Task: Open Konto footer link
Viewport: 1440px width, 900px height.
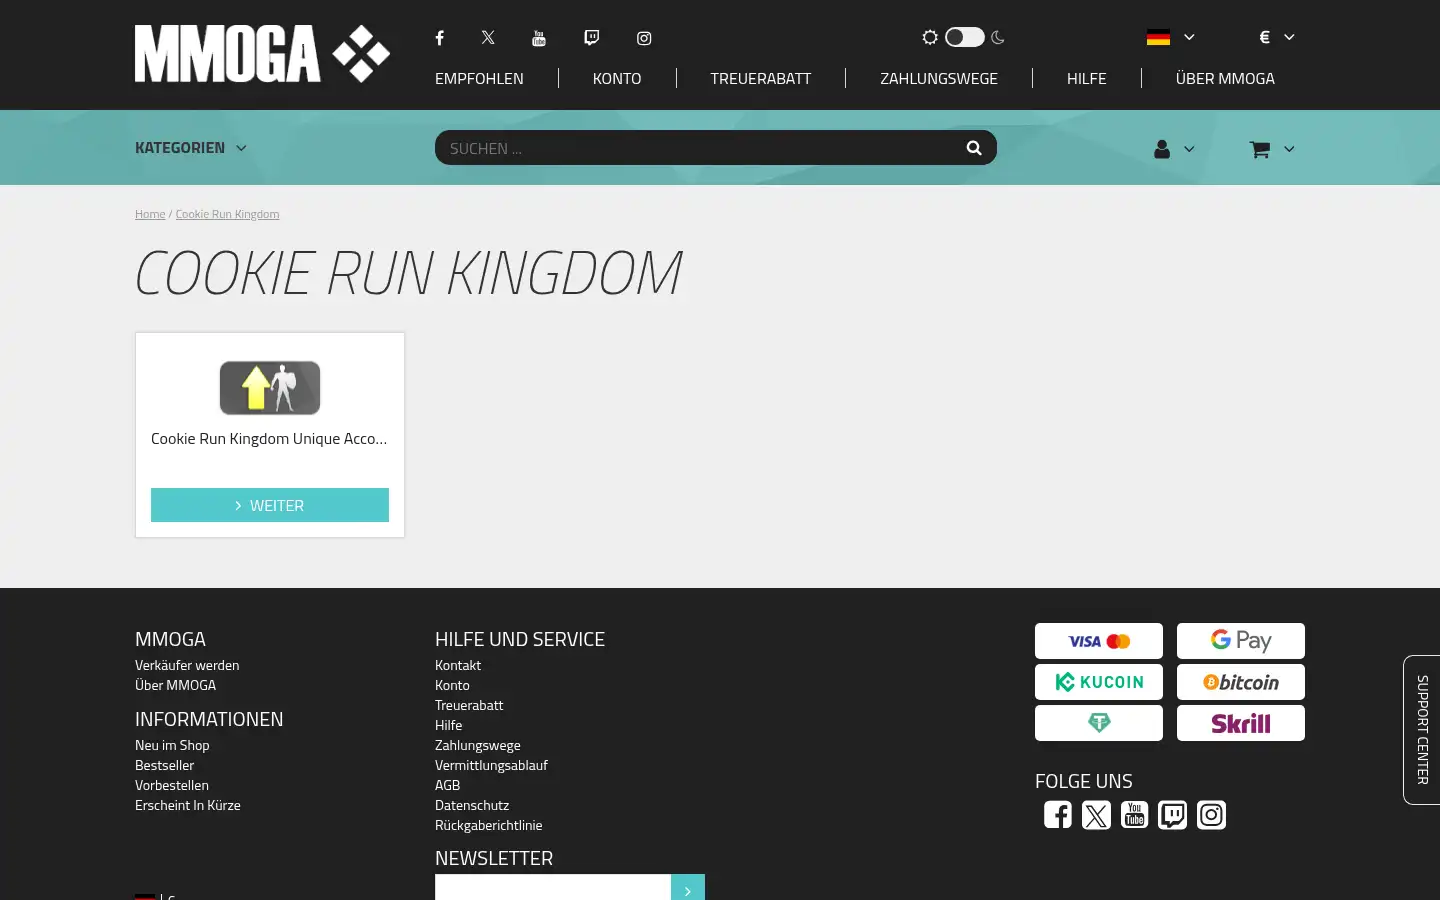Action: click(x=452, y=685)
